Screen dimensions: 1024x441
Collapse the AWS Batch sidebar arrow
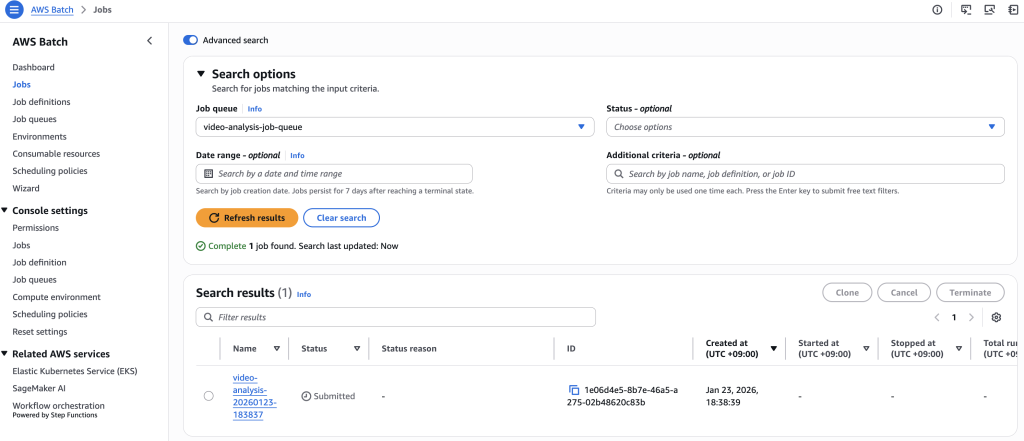(150, 41)
